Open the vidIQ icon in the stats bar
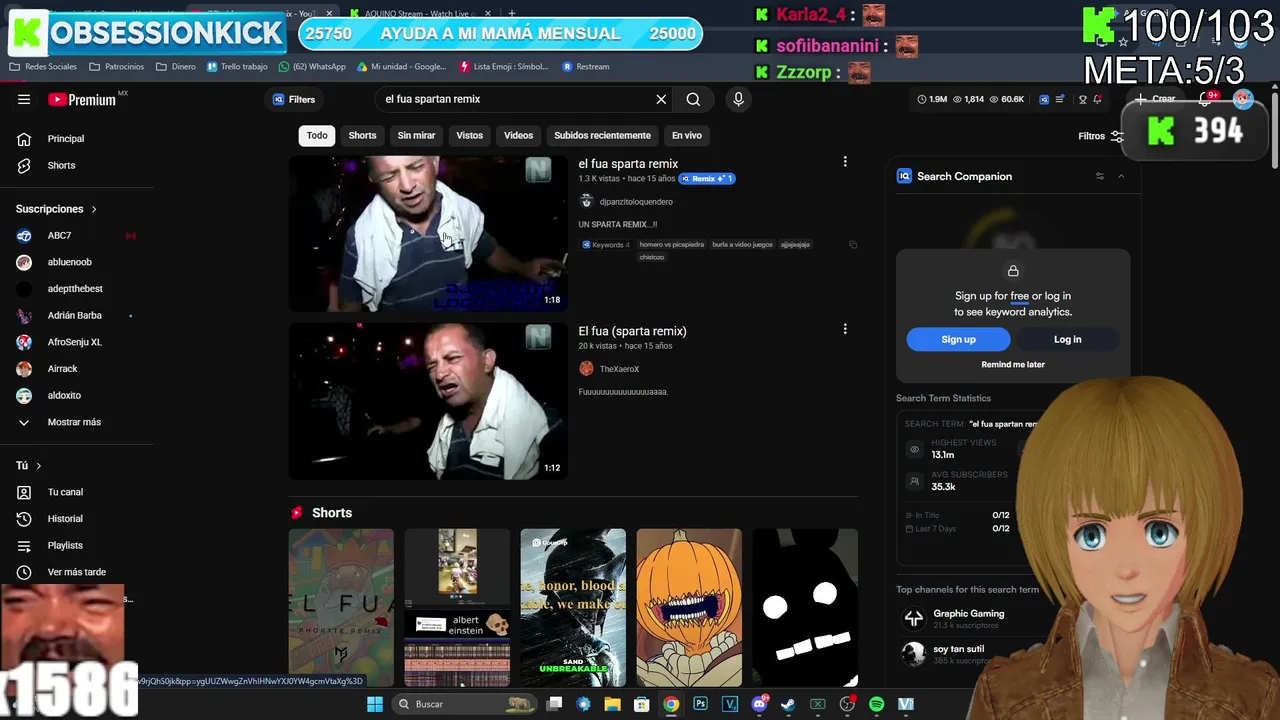1280x720 pixels. tap(1044, 99)
